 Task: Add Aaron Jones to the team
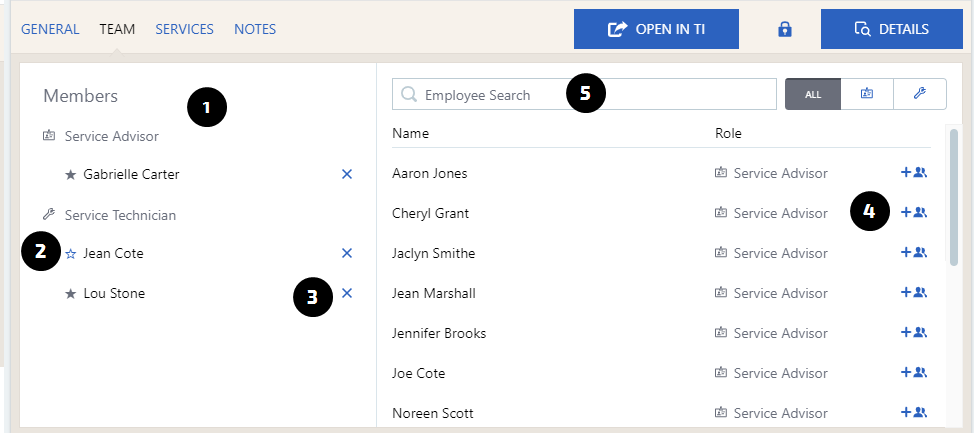point(914,173)
